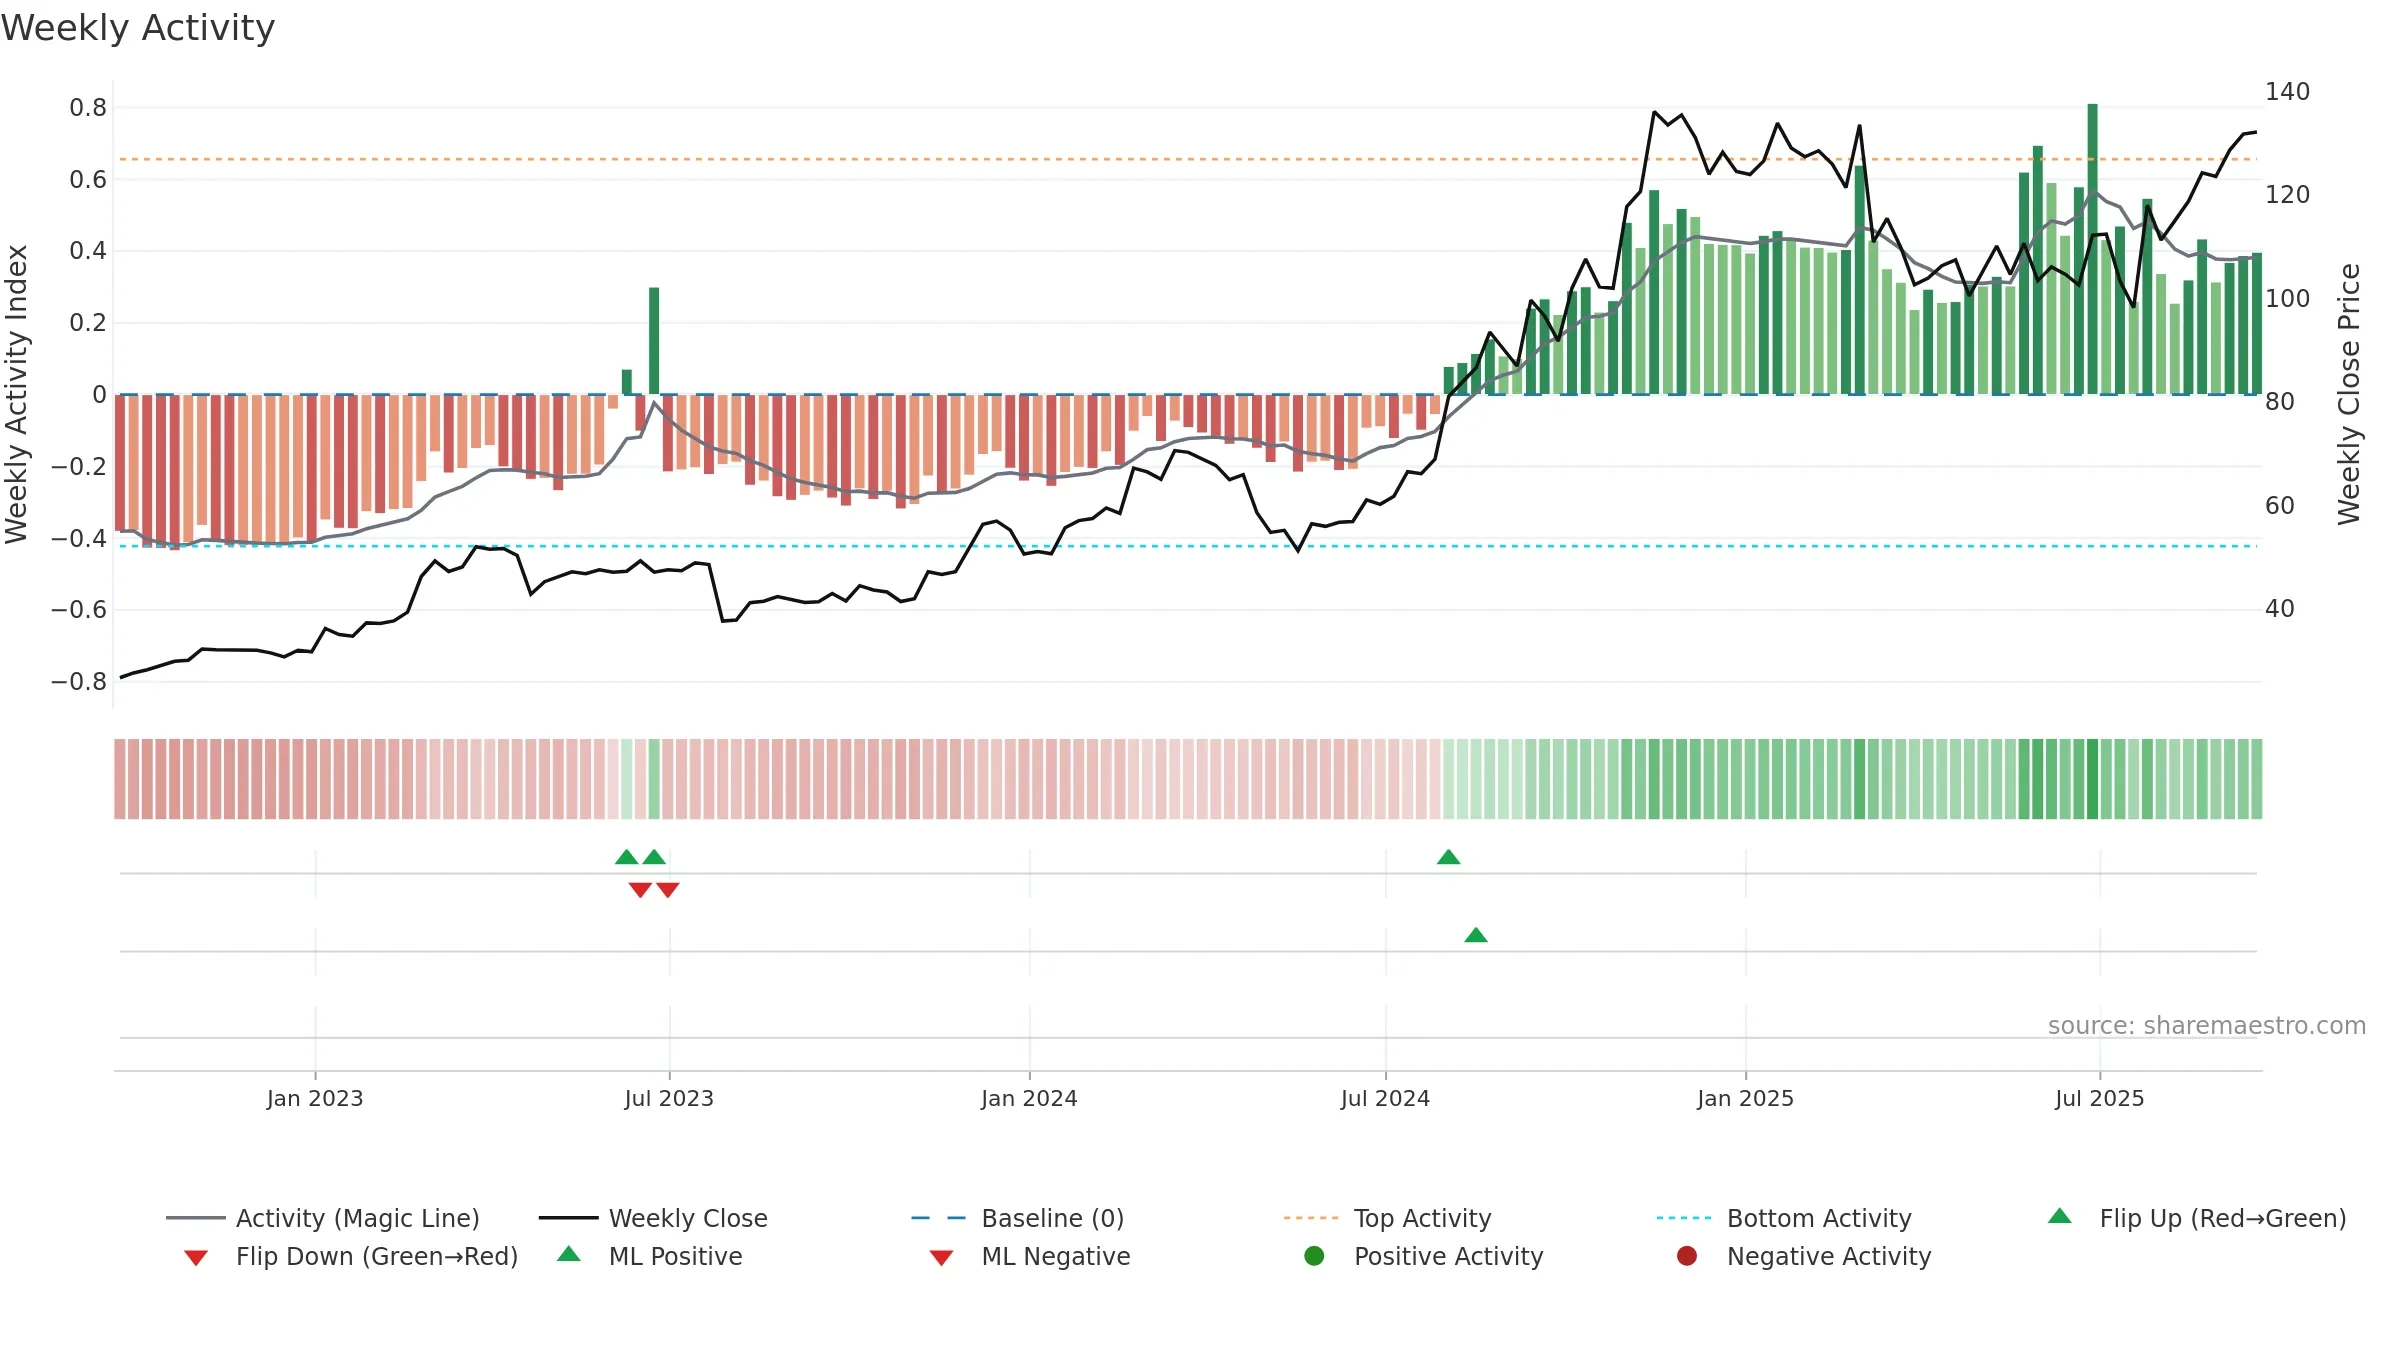Click the source: sharemaestro.com text

point(2207,1026)
